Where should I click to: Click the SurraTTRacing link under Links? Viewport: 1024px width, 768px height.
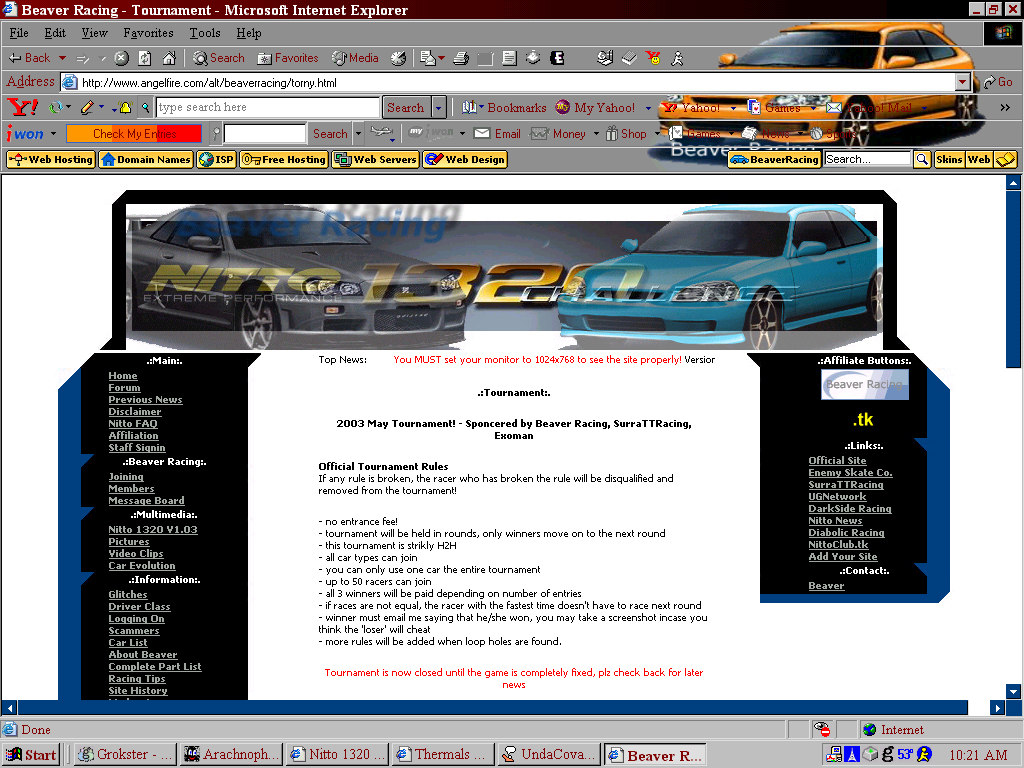[x=845, y=485]
